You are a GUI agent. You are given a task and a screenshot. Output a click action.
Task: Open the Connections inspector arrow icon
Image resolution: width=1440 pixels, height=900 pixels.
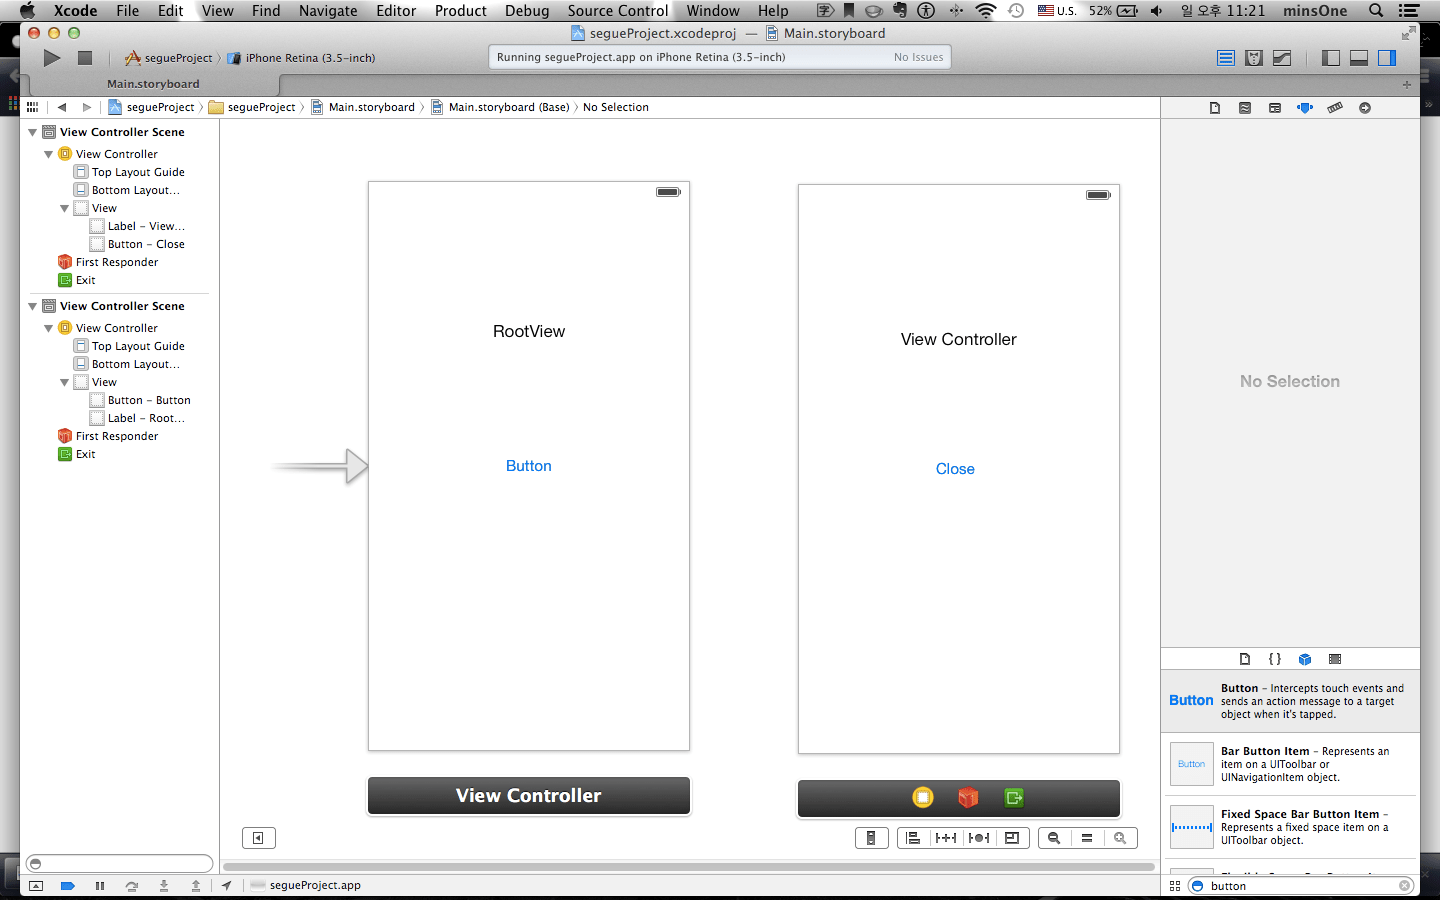1365,108
